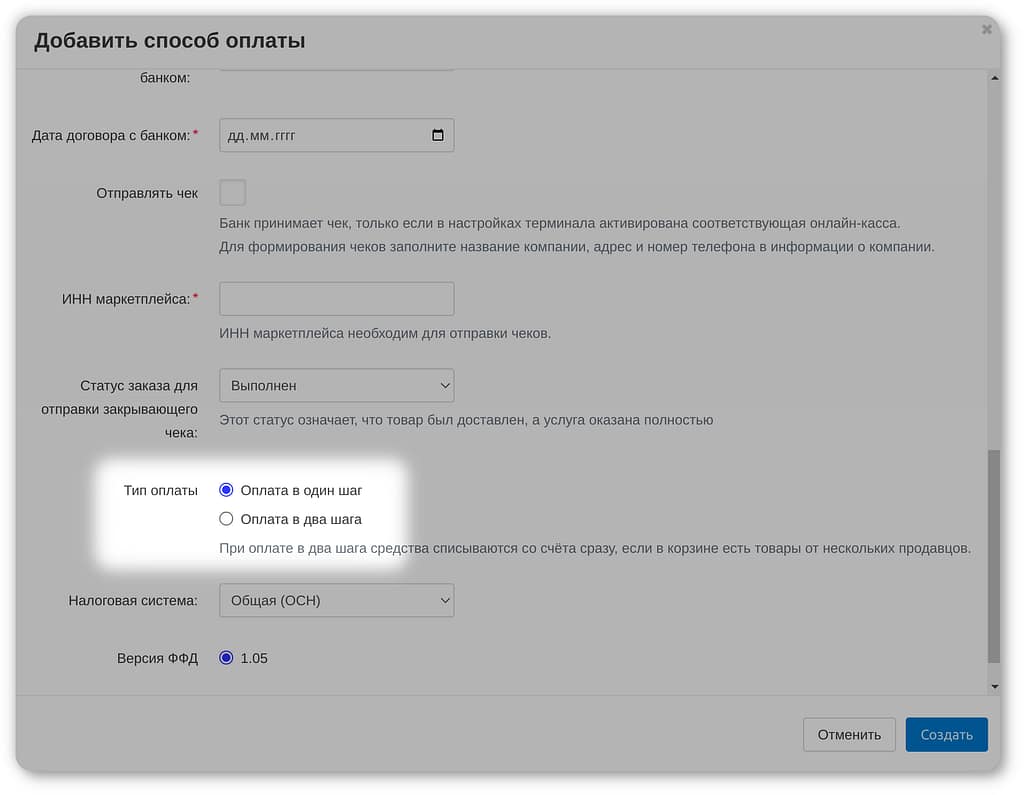
Task: Click the Создать button
Action: click(x=946, y=734)
